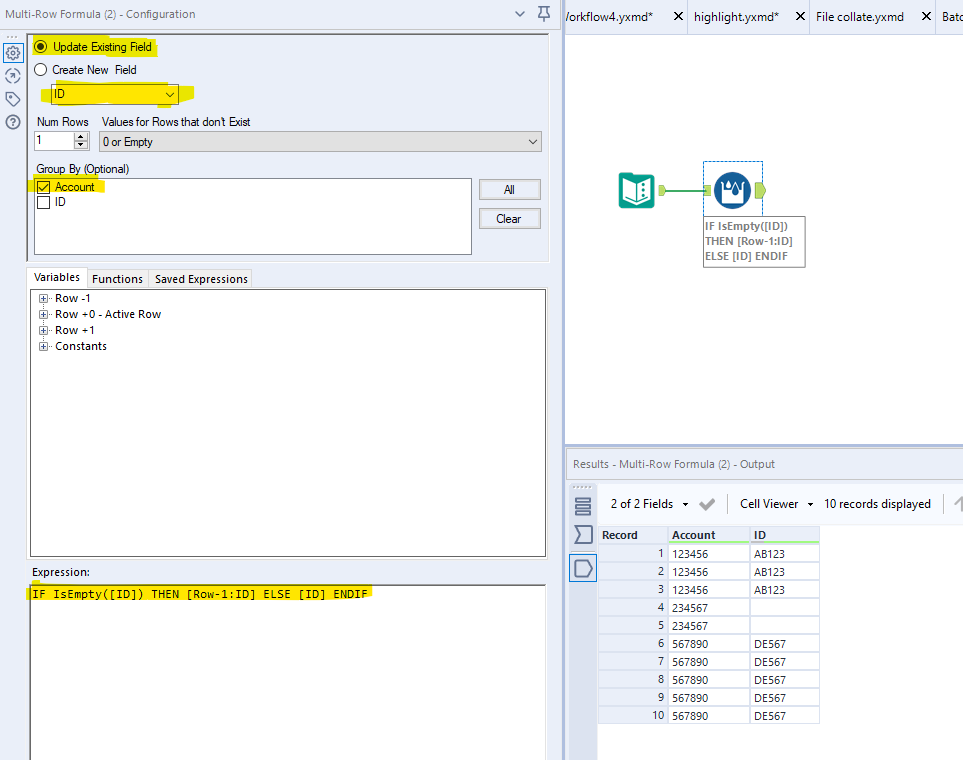Uncheck the Account checkbox under Group By
Screen dimensions: 963x760
(x=42, y=186)
